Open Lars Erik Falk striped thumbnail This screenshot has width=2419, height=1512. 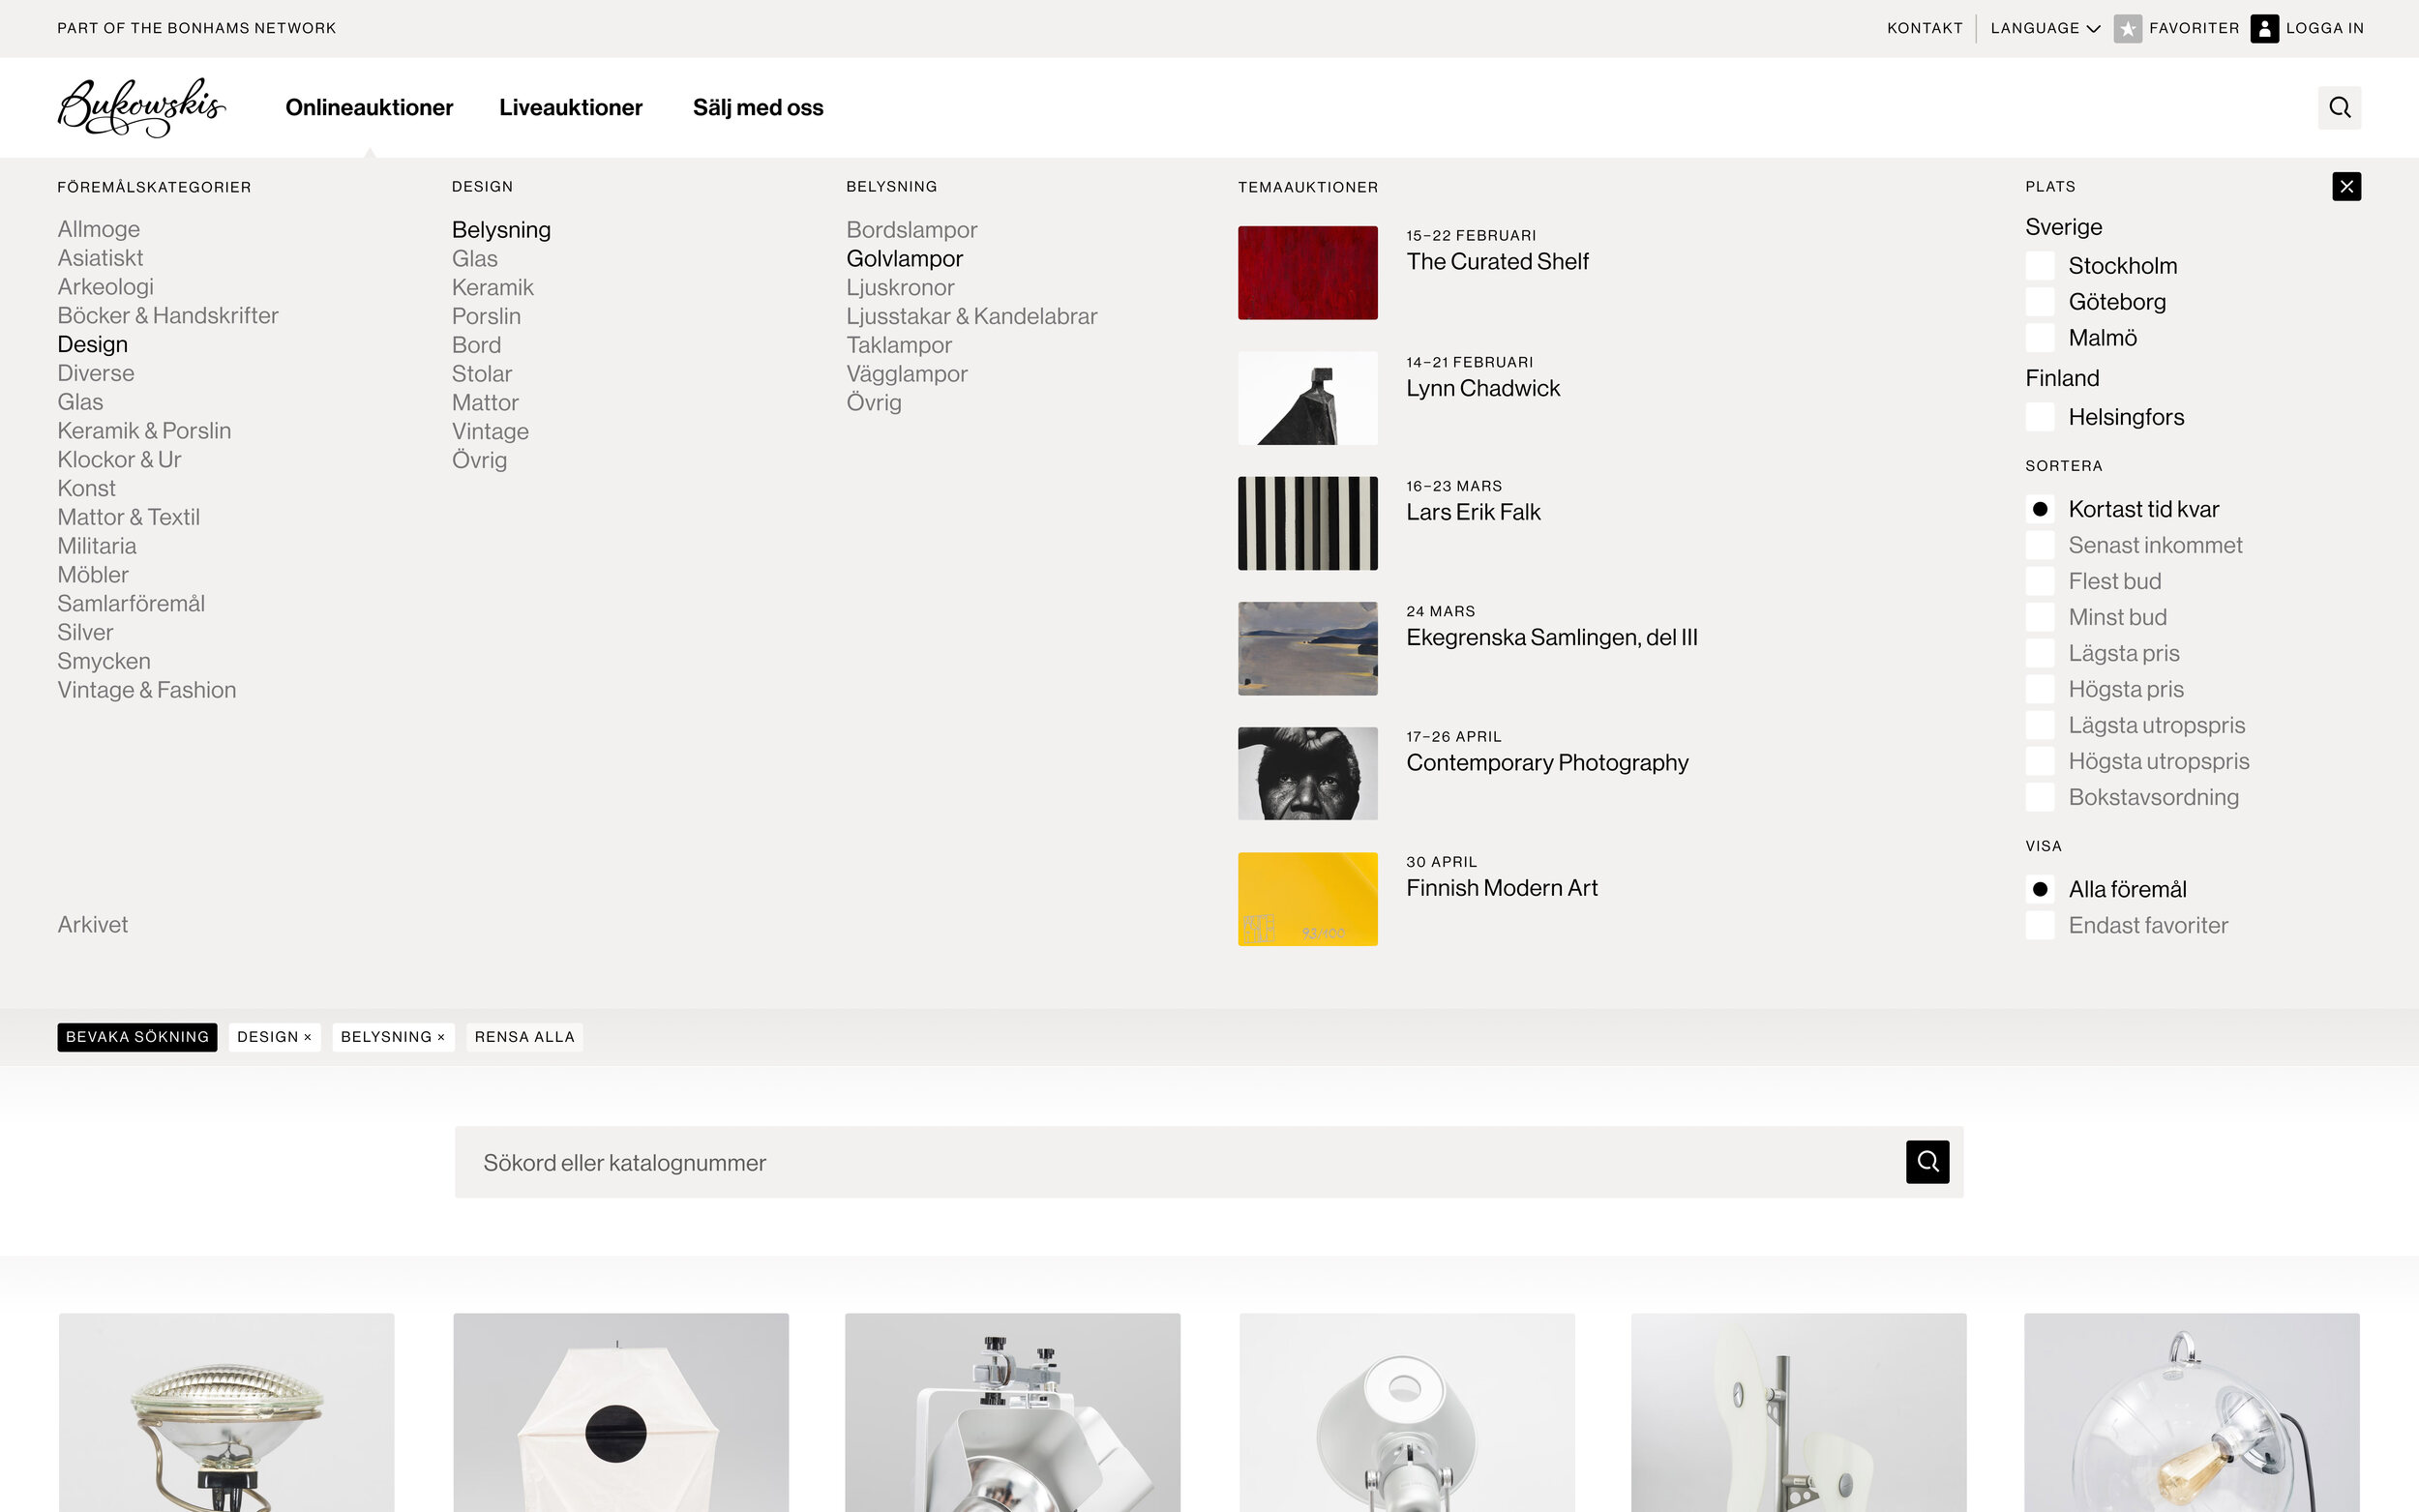point(1307,523)
